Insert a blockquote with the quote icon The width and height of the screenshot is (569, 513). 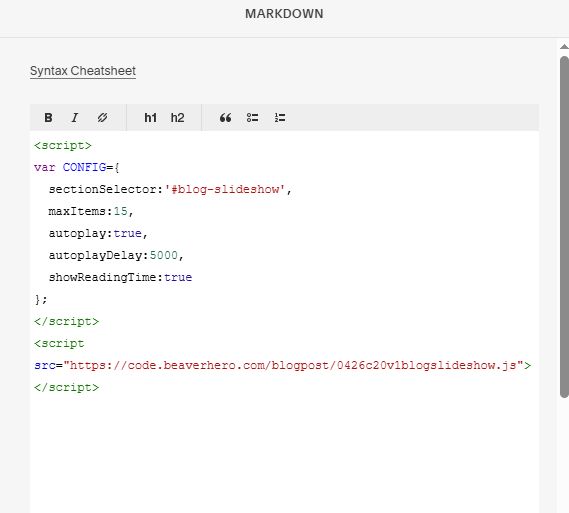[225, 118]
